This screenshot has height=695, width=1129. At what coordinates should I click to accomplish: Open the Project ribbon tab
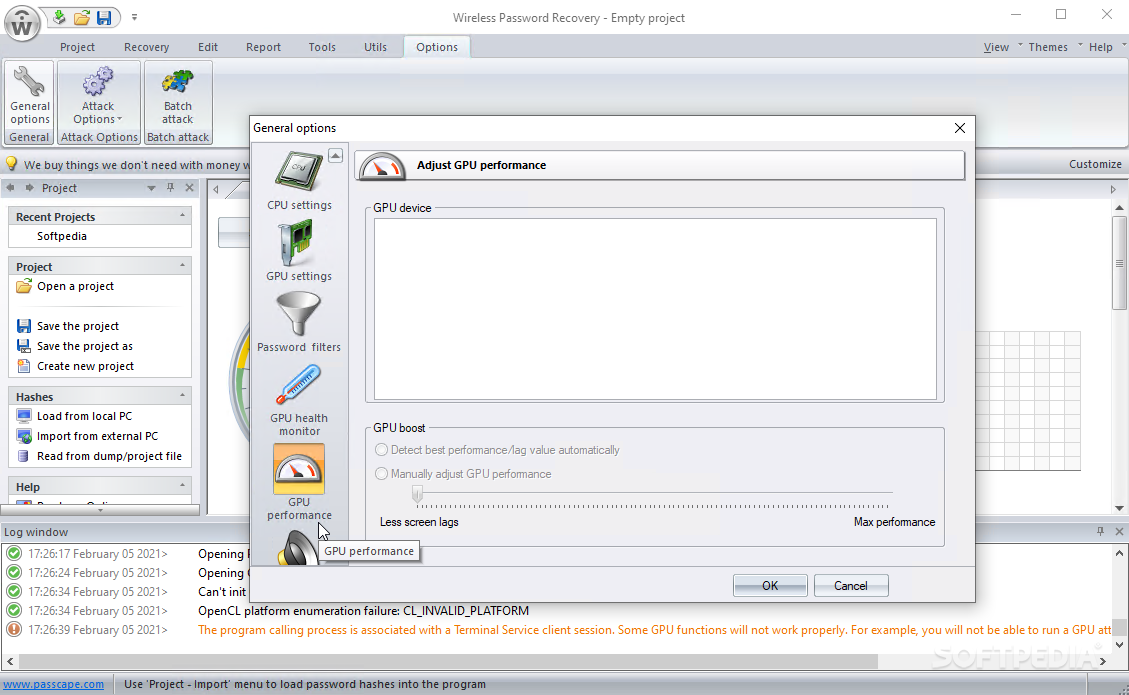[77, 47]
